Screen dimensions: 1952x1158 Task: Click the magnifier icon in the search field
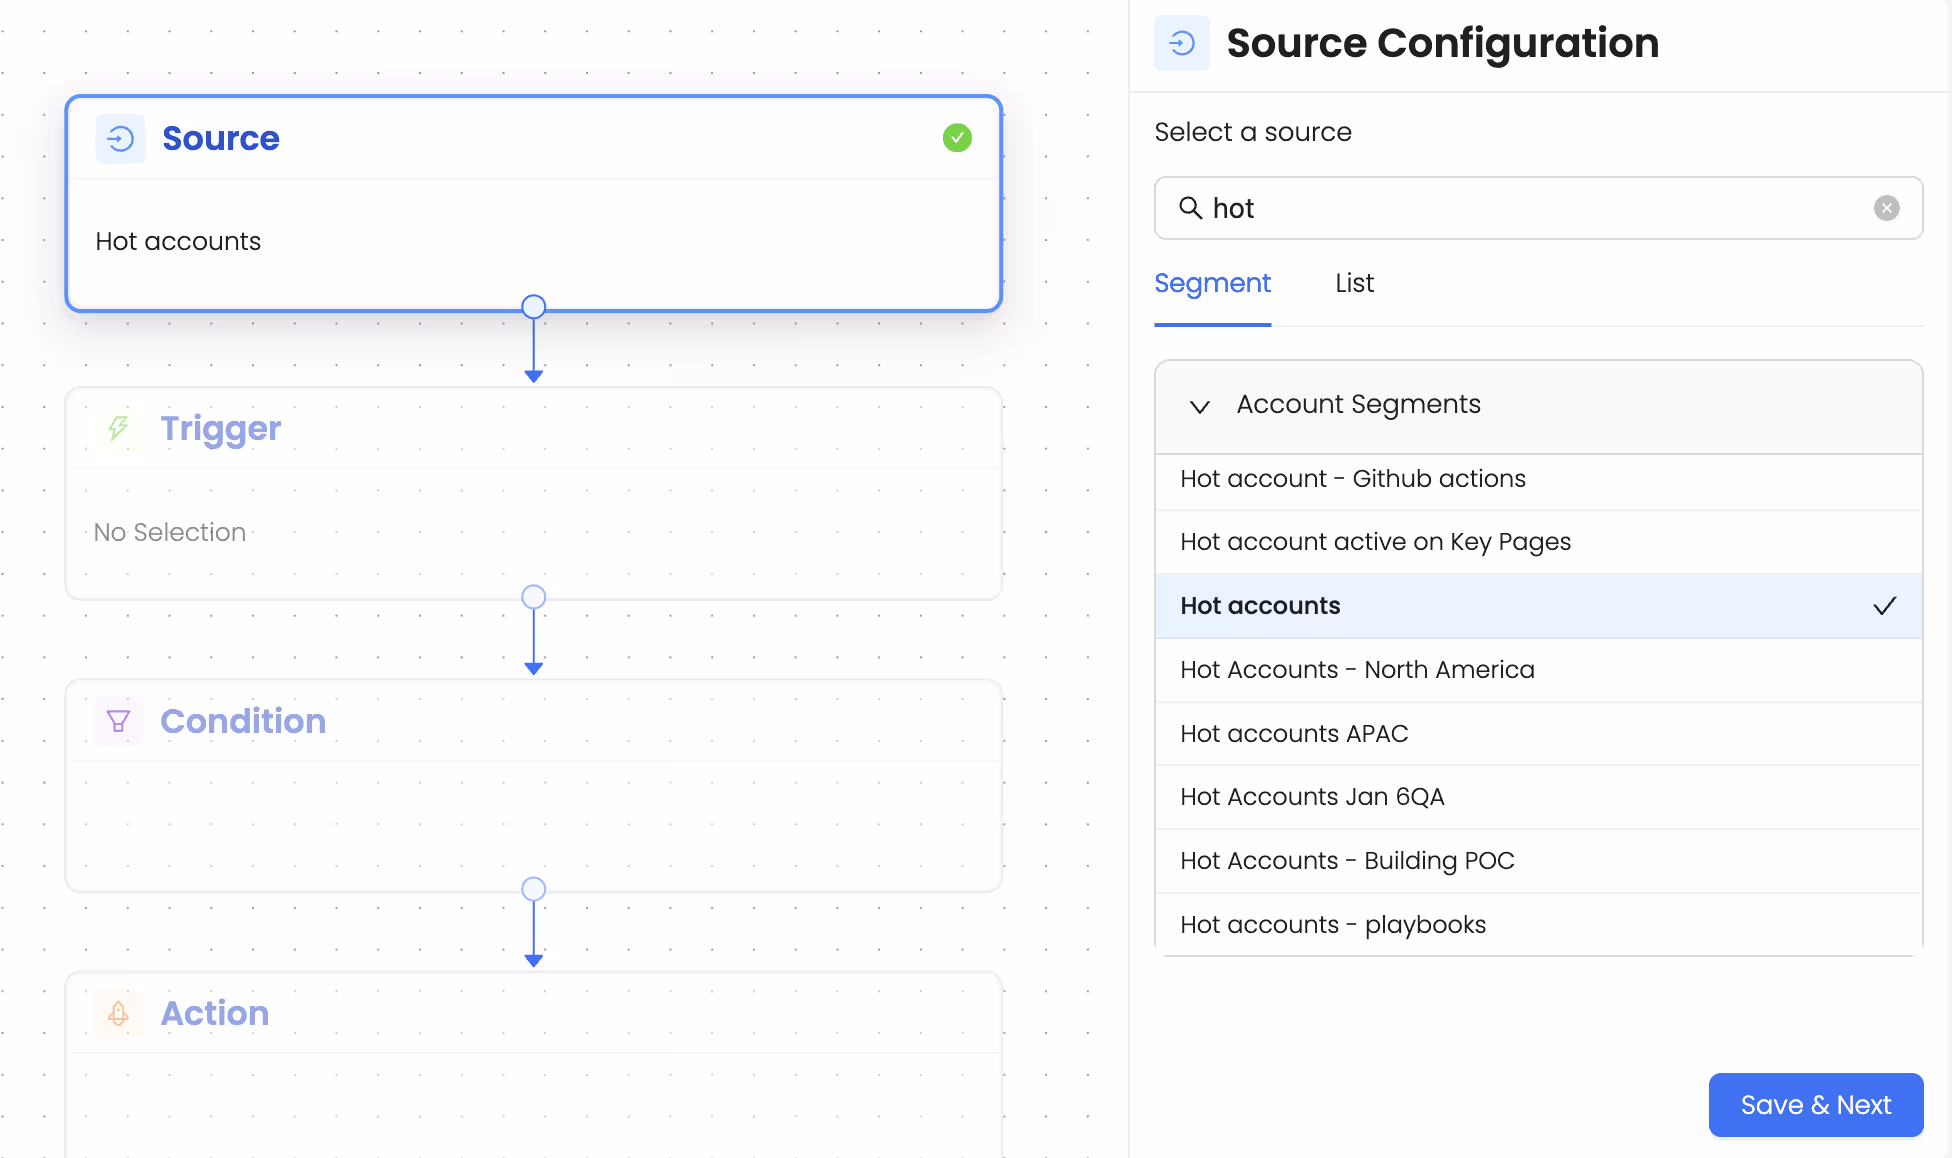point(1191,208)
